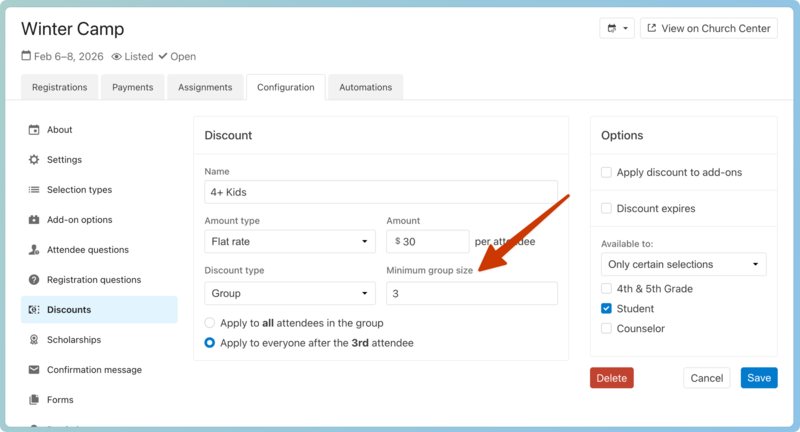
Task: Click the red Delete button
Action: pos(611,378)
